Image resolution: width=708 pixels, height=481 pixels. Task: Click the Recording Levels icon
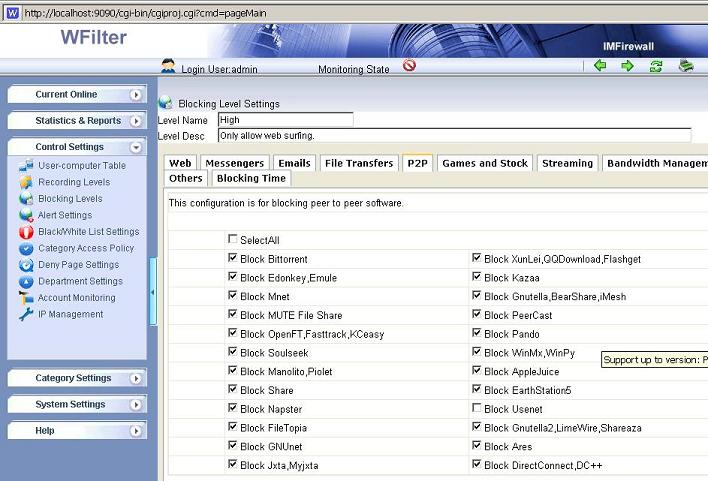(26, 182)
